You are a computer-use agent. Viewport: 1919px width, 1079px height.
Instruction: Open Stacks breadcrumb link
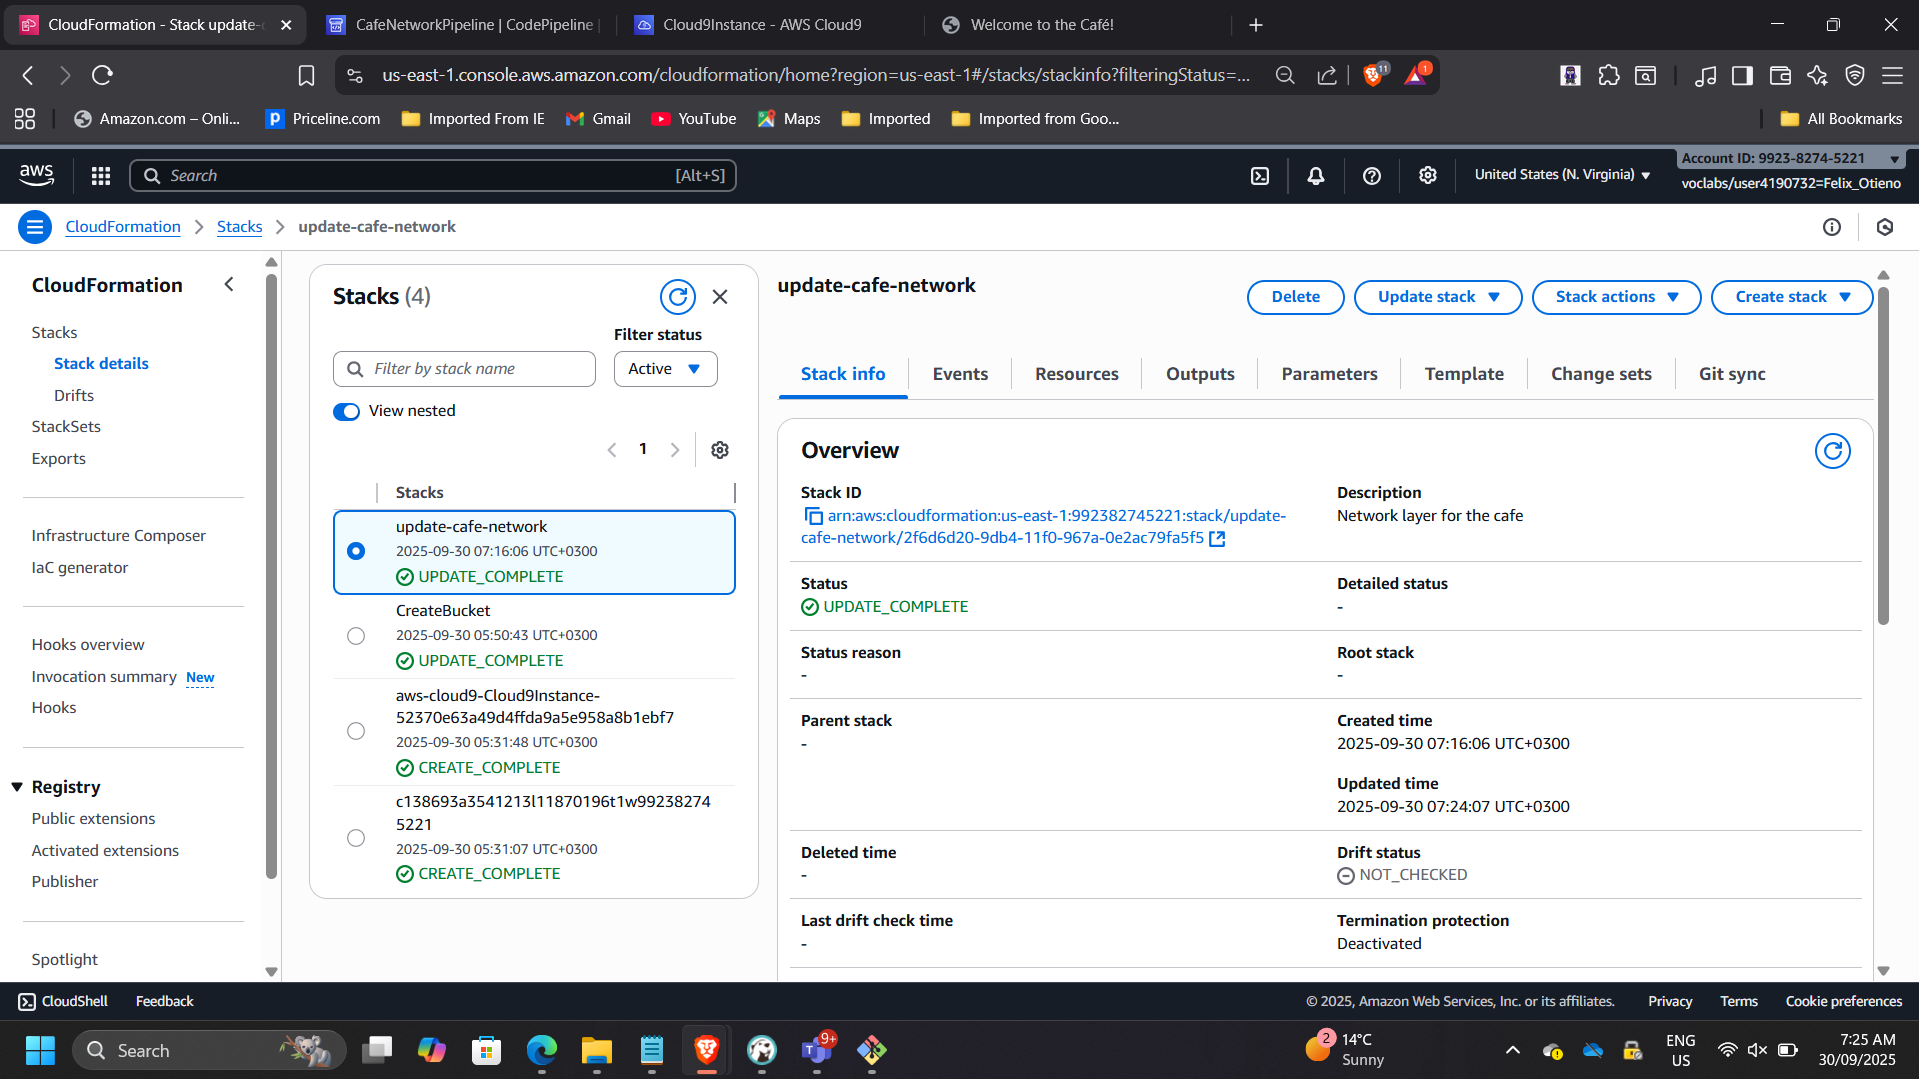240,227
